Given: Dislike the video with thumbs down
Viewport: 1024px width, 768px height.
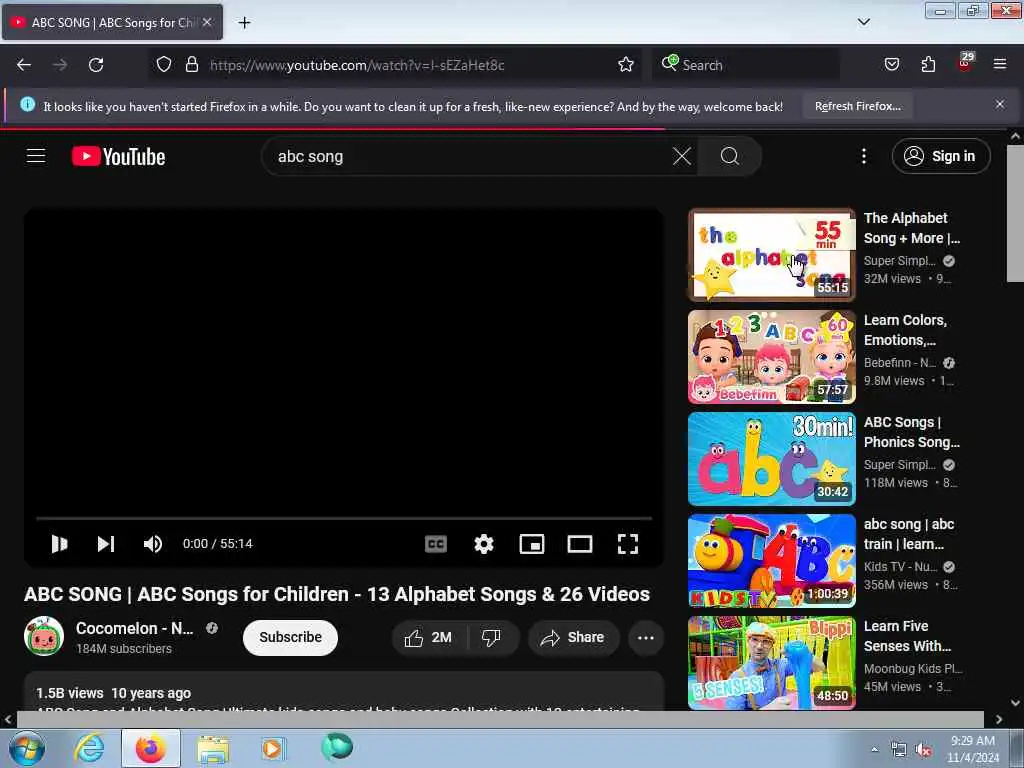Looking at the screenshot, I should pyautogui.click(x=491, y=637).
